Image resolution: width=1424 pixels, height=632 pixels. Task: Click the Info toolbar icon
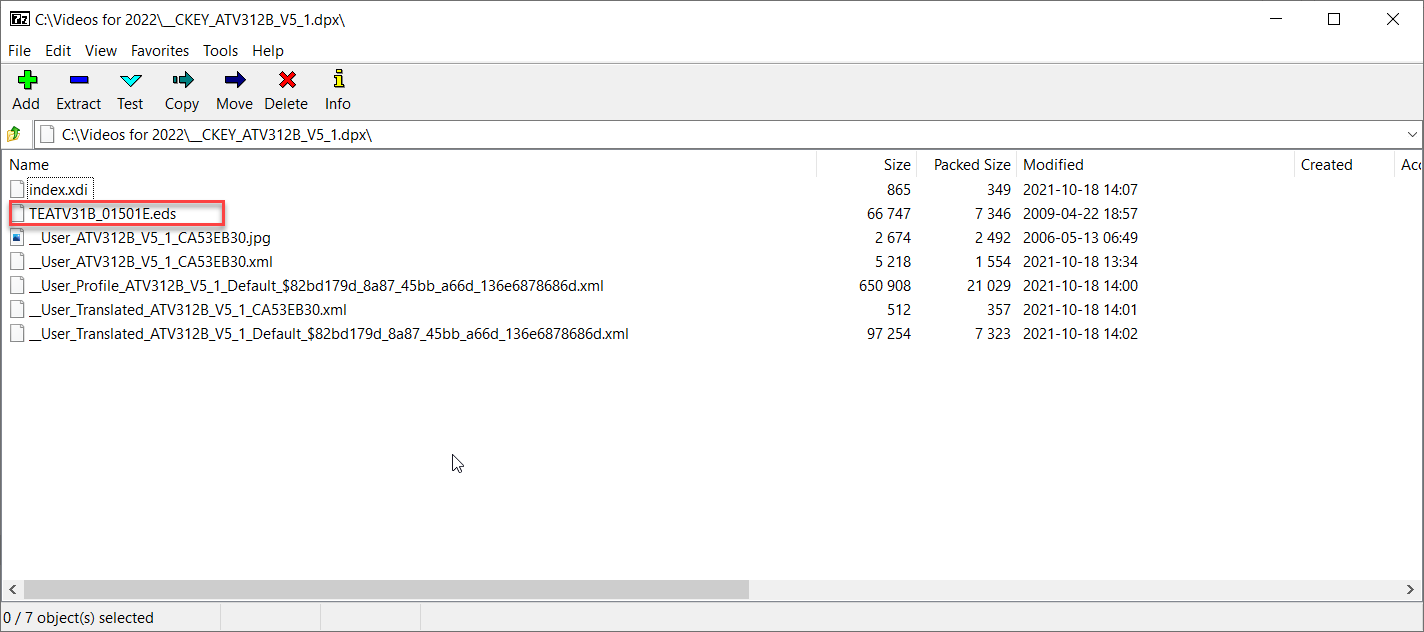pos(338,79)
